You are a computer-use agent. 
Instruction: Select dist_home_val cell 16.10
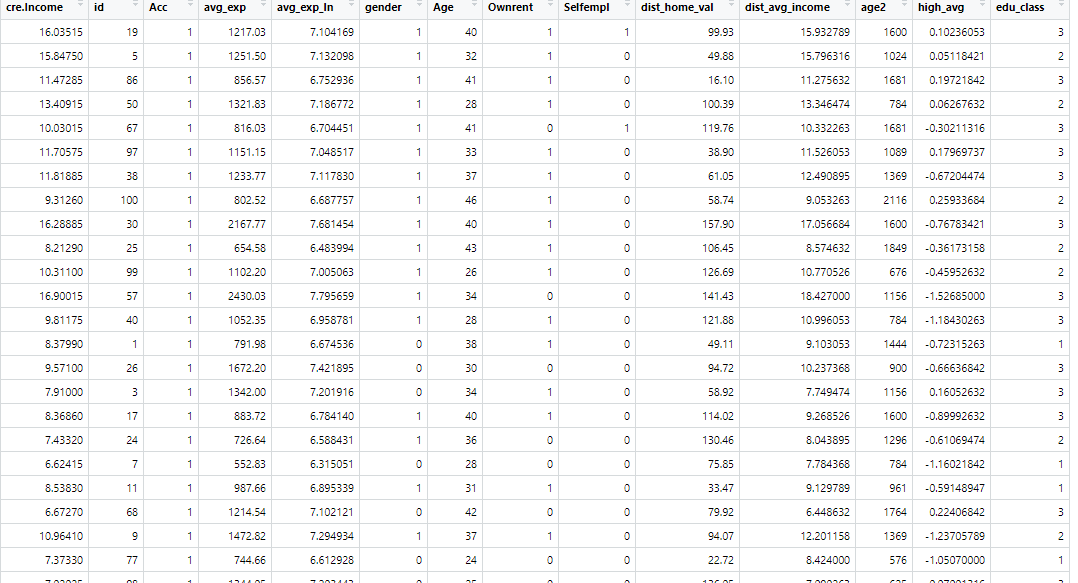[687, 80]
